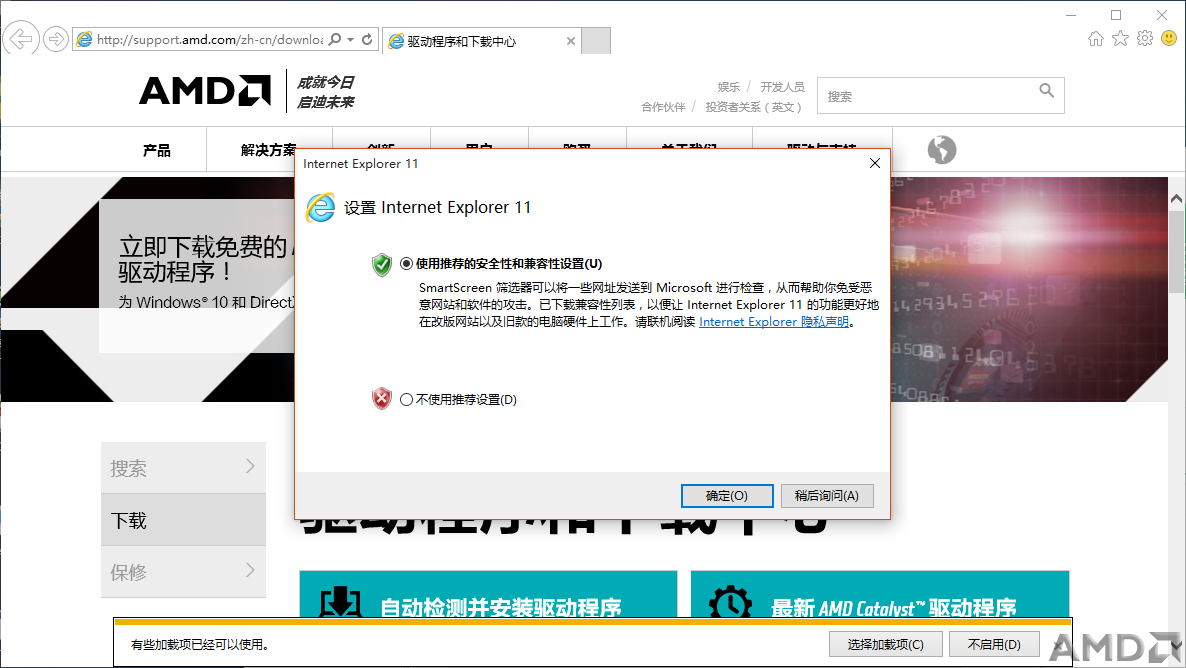Open the address bar dropdown arrow
The width and height of the screenshot is (1186, 668).
tap(350, 39)
